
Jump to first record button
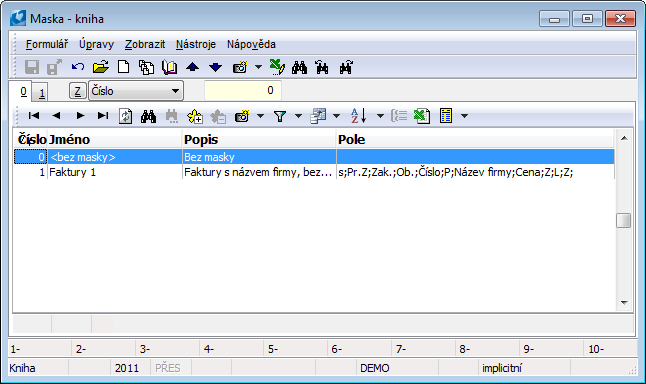tap(34, 116)
